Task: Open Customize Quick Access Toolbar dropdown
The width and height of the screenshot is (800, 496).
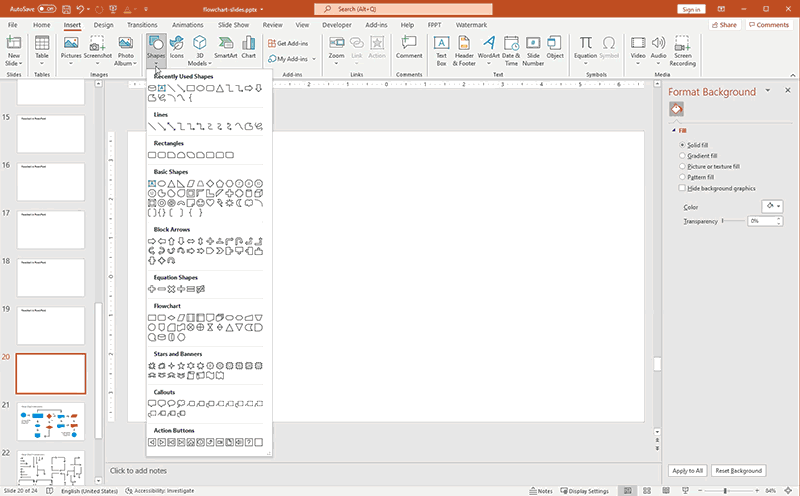Action: click(x=146, y=9)
